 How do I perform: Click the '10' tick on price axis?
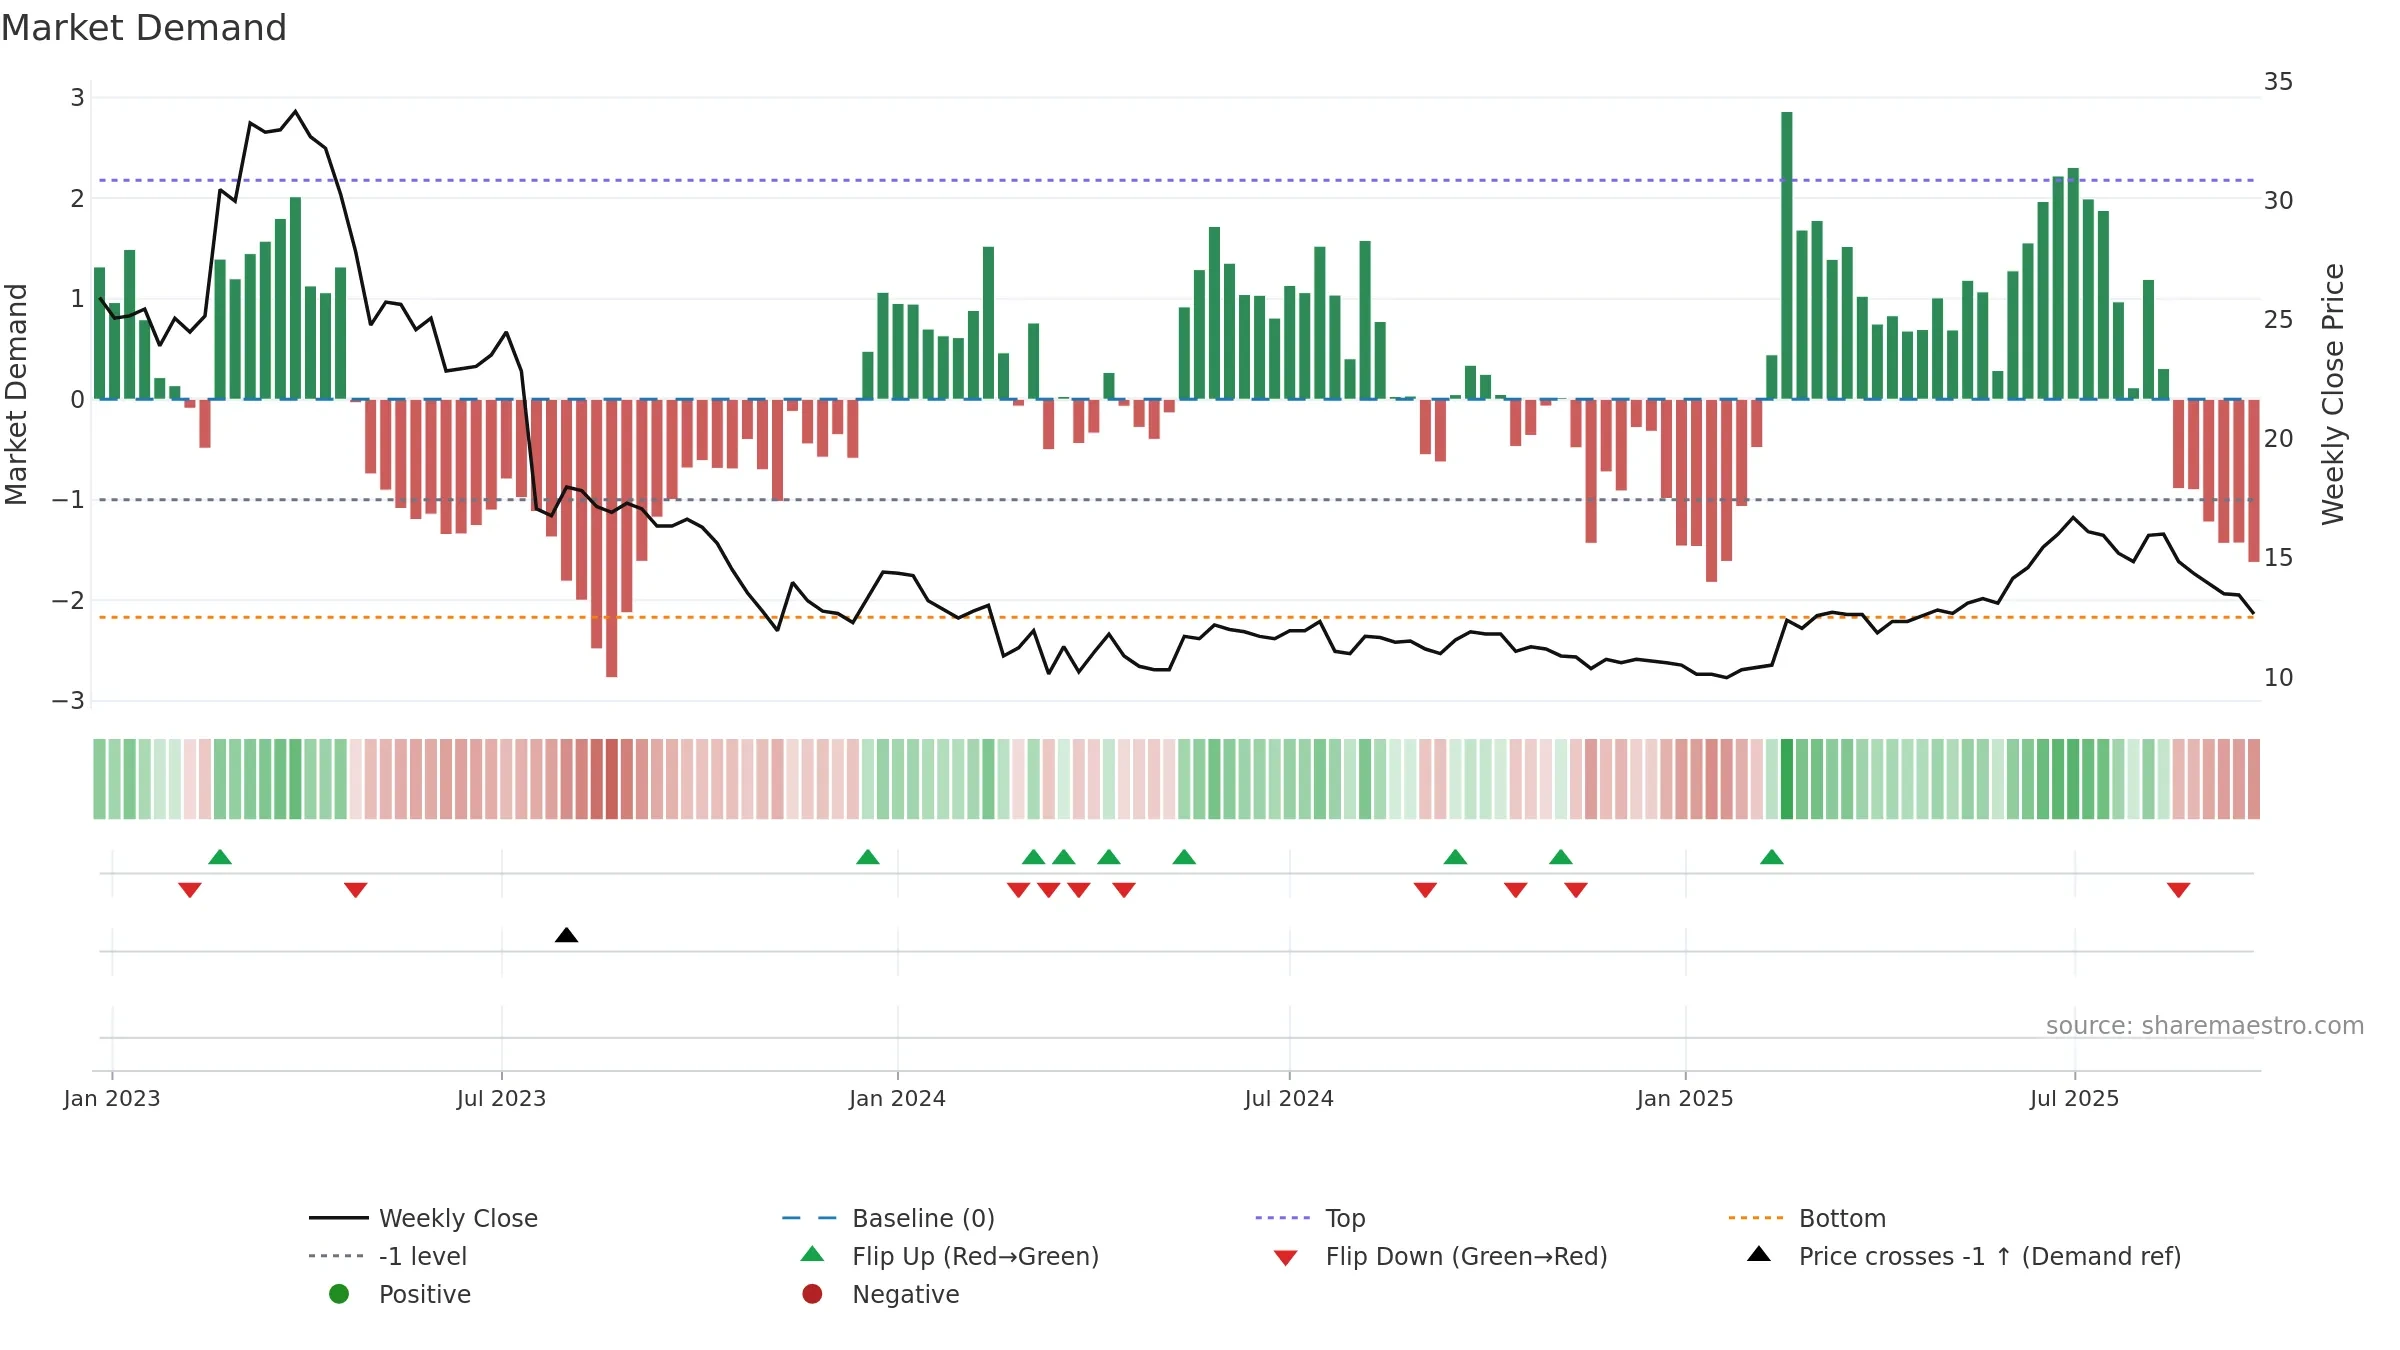click(x=2279, y=678)
